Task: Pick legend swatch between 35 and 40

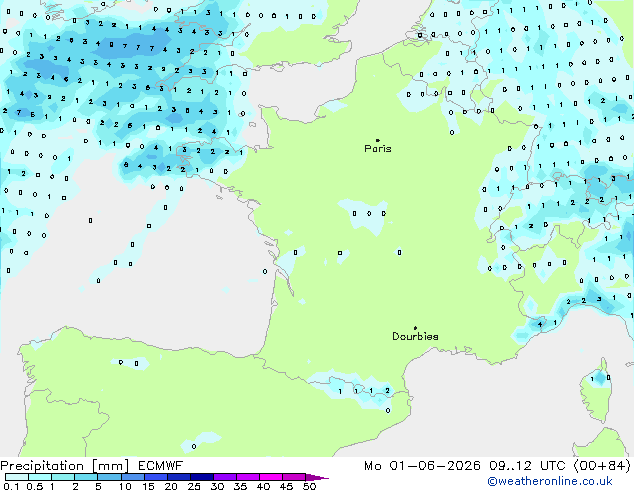Action: [x=247, y=477]
